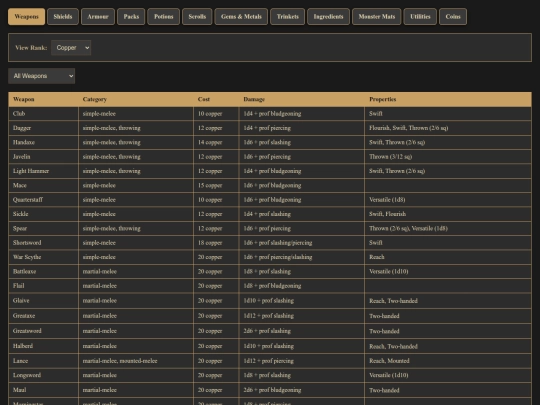Screen dimensions: 540x405
Task: Open the Armour tab
Action: pos(98,17)
